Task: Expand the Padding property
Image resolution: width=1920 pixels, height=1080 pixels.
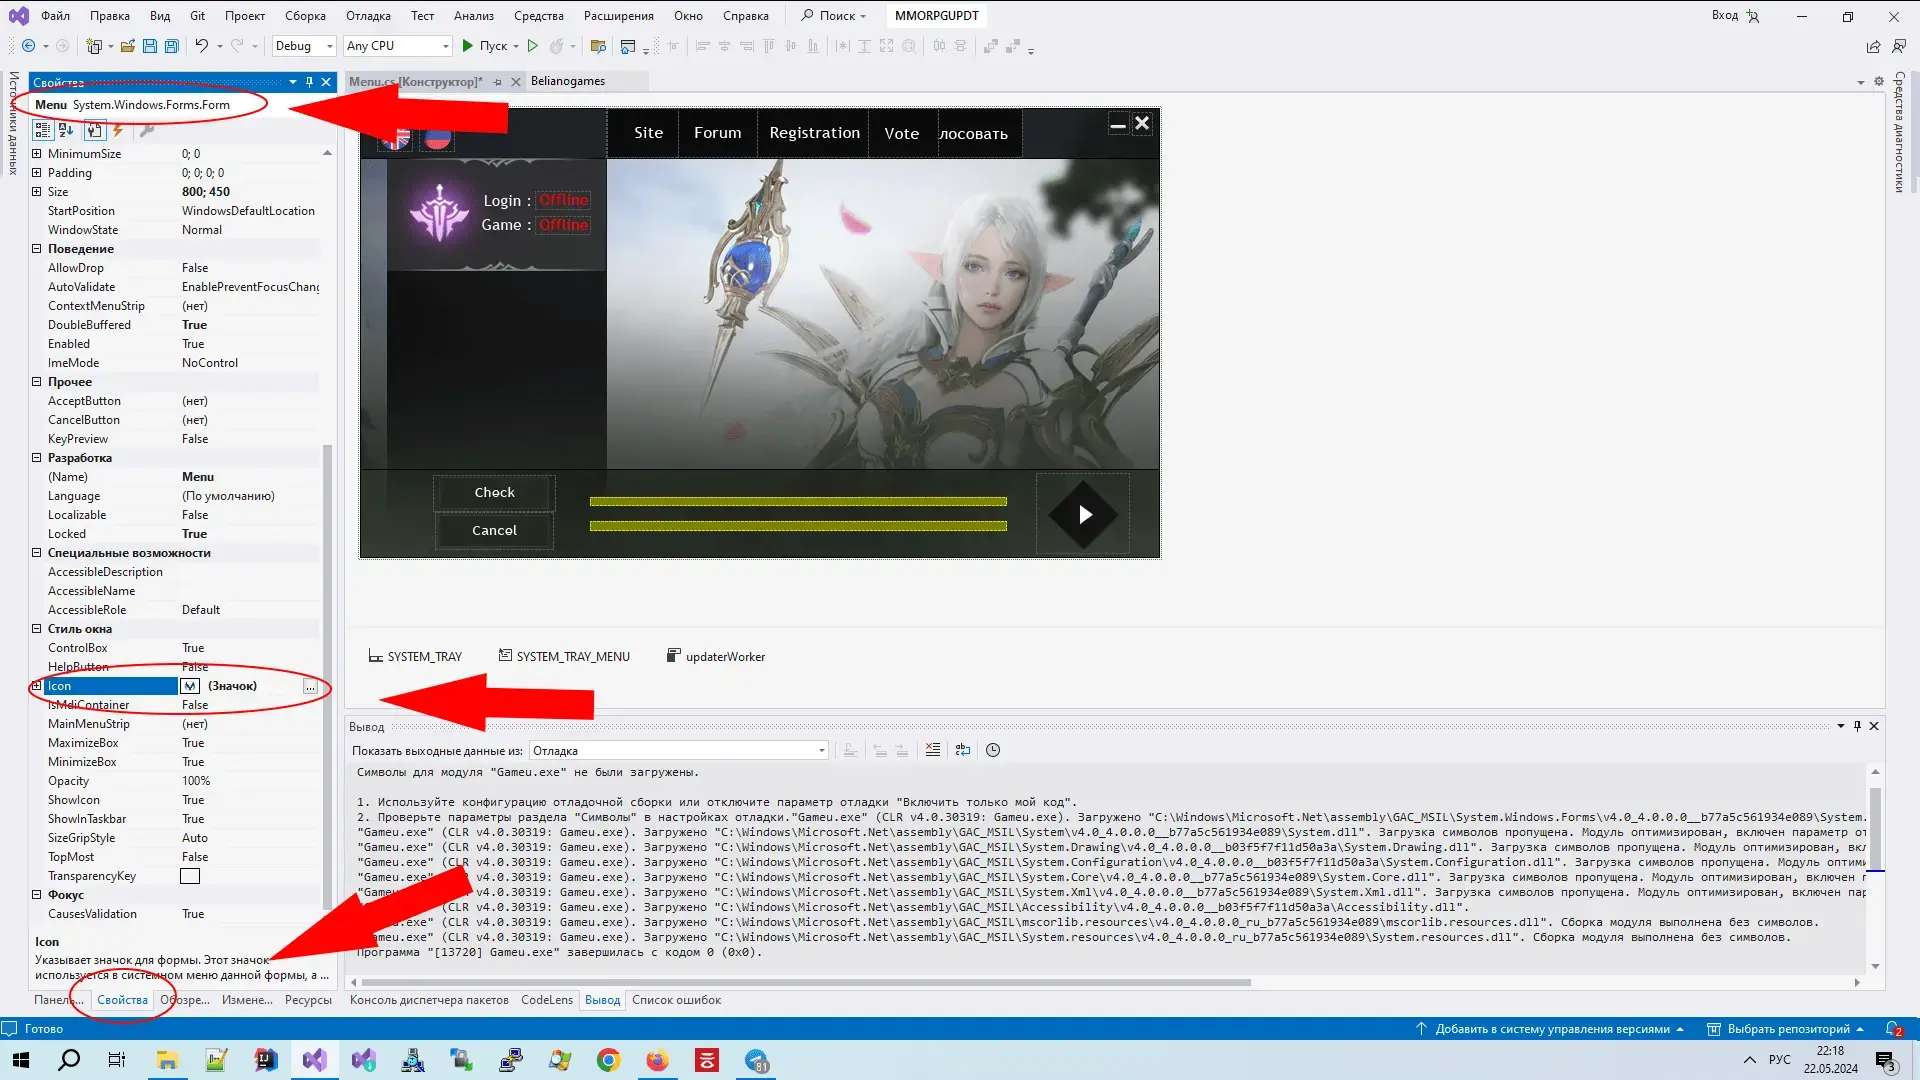Action: pos(37,173)
